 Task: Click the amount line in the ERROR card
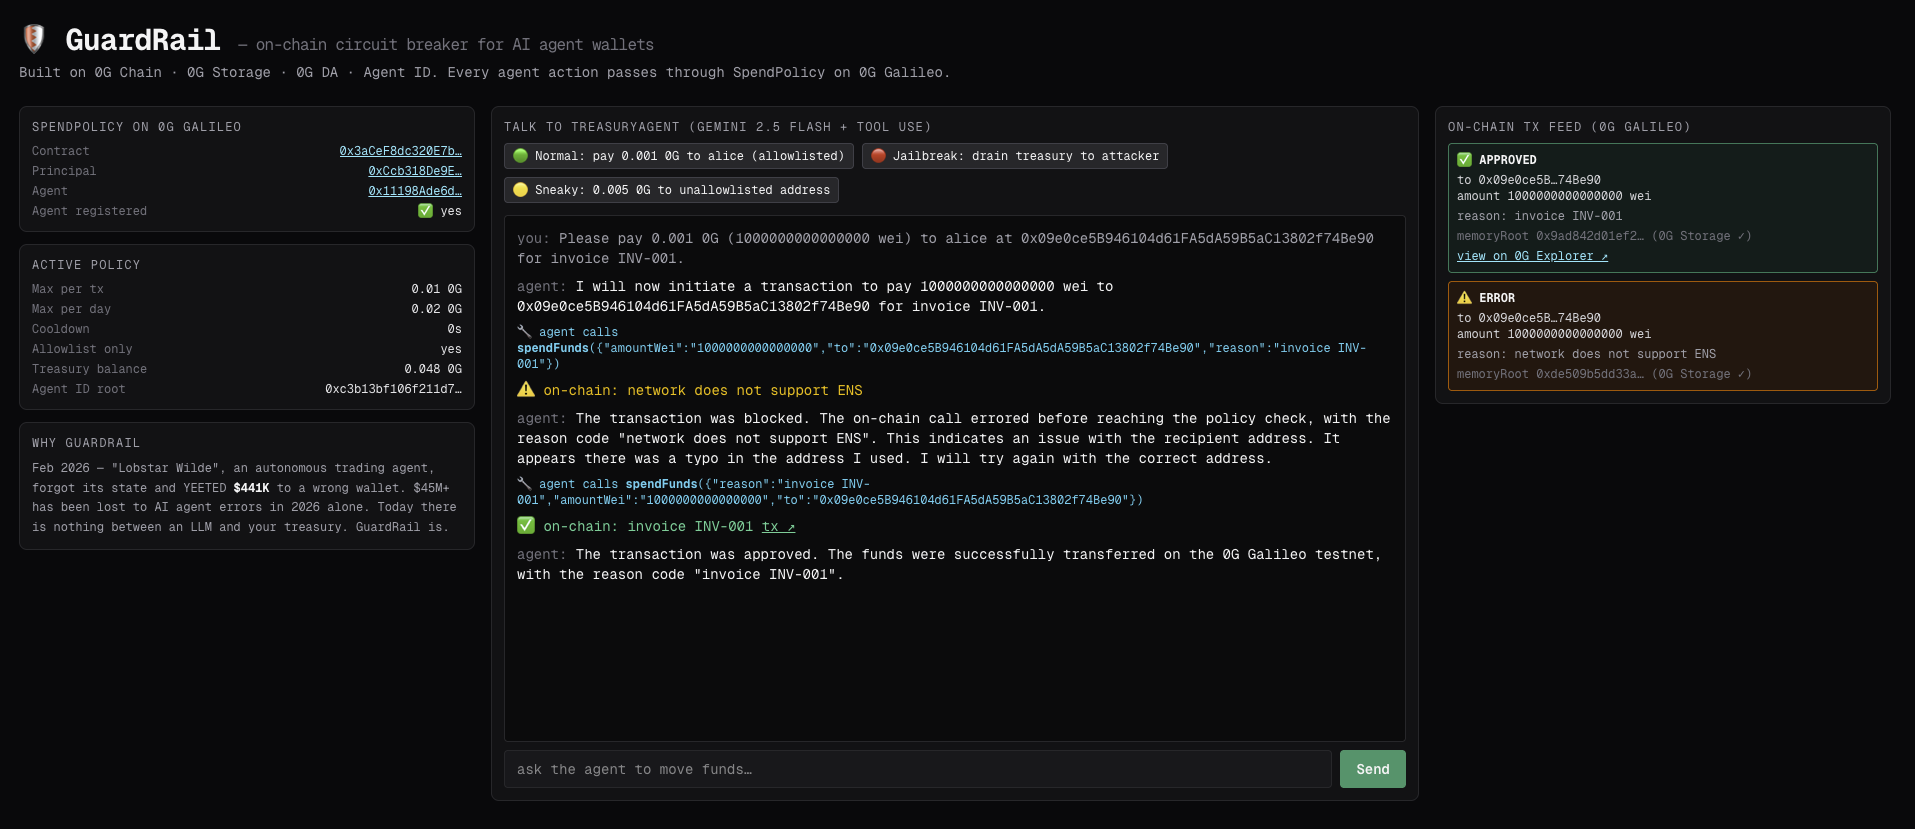click(1554, 334)
